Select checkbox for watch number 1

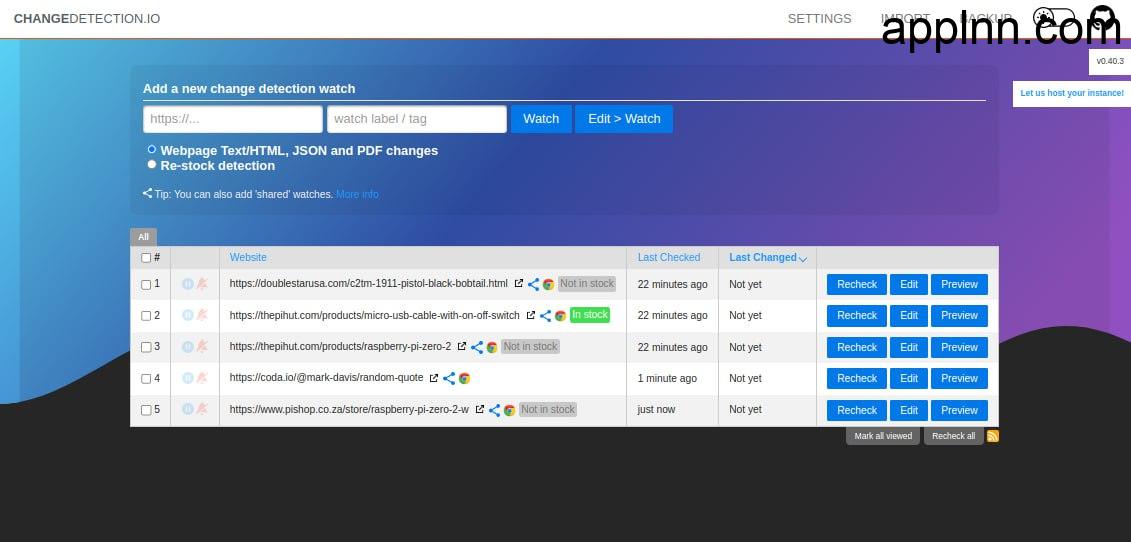pos(146,284)
